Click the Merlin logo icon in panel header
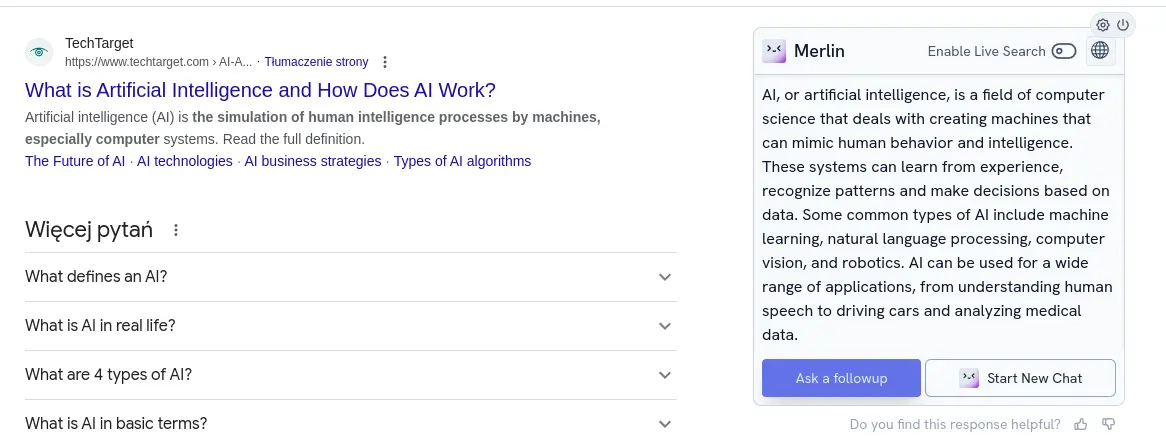The image size is (1166, 444). [x=774, y=51]
